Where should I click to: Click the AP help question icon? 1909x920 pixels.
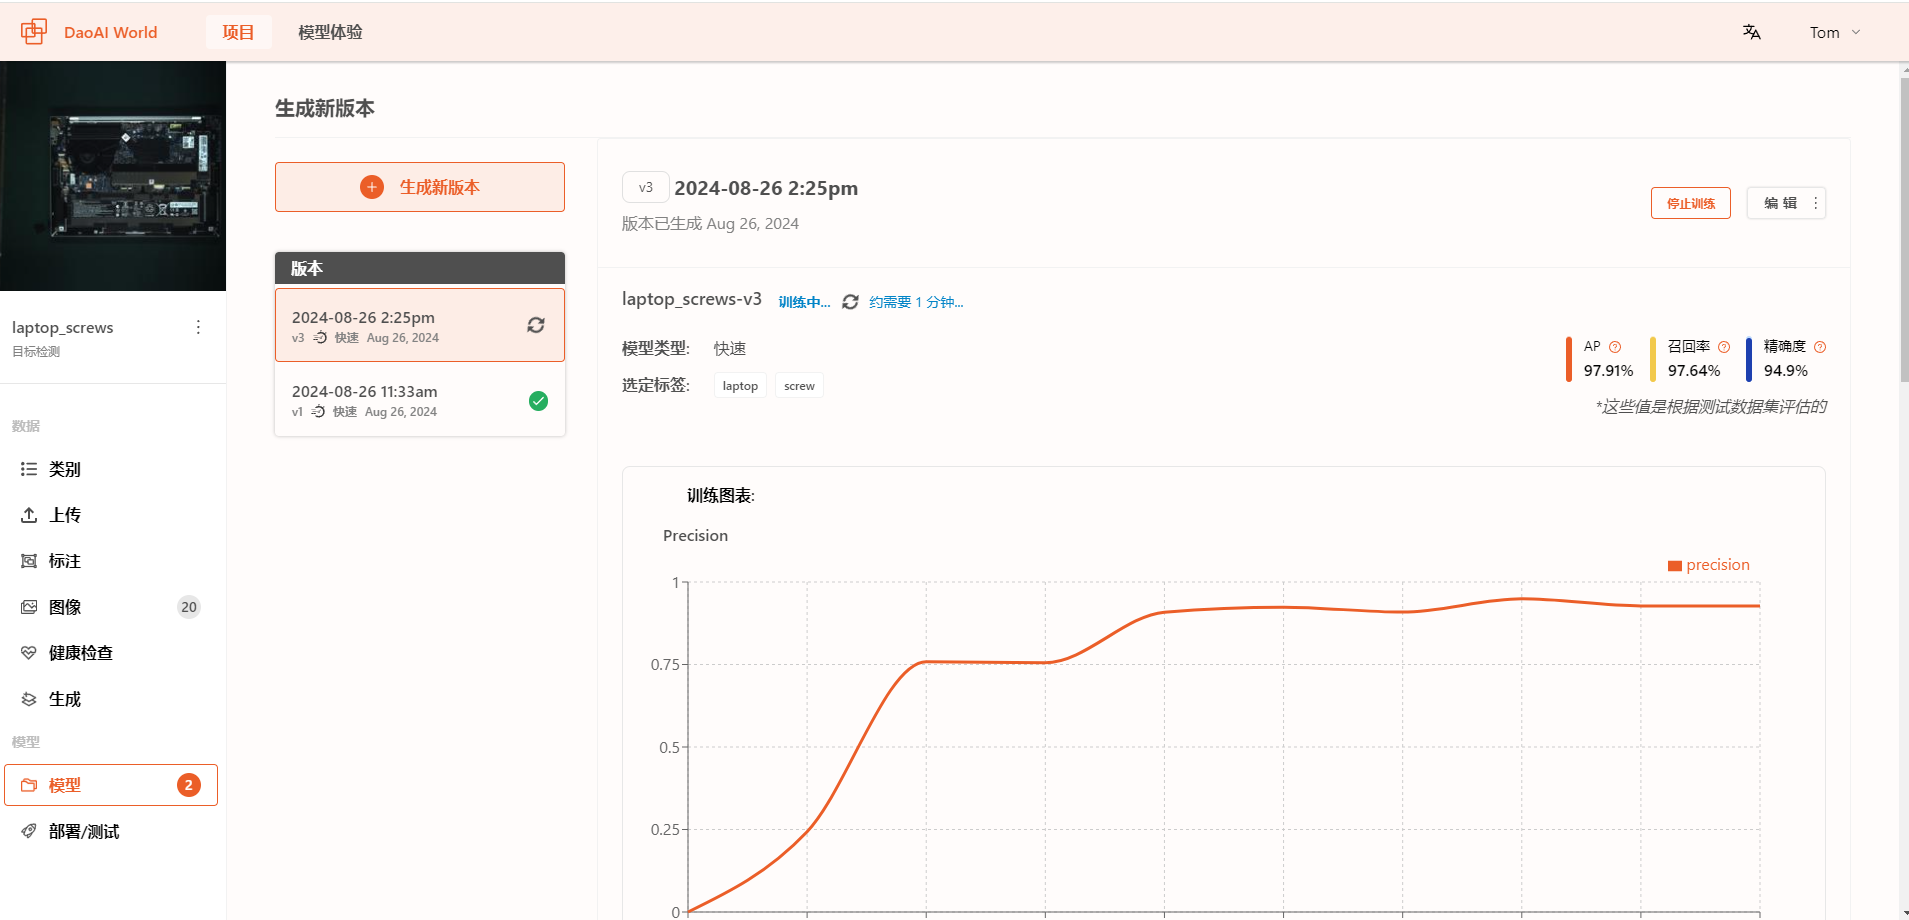pos(1615,347)
